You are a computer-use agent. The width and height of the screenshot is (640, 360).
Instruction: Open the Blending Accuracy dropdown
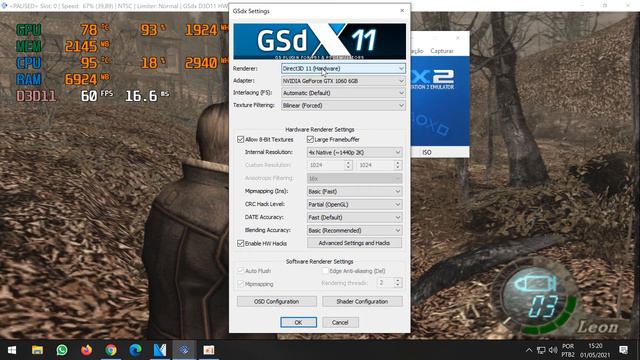(354, 230)
